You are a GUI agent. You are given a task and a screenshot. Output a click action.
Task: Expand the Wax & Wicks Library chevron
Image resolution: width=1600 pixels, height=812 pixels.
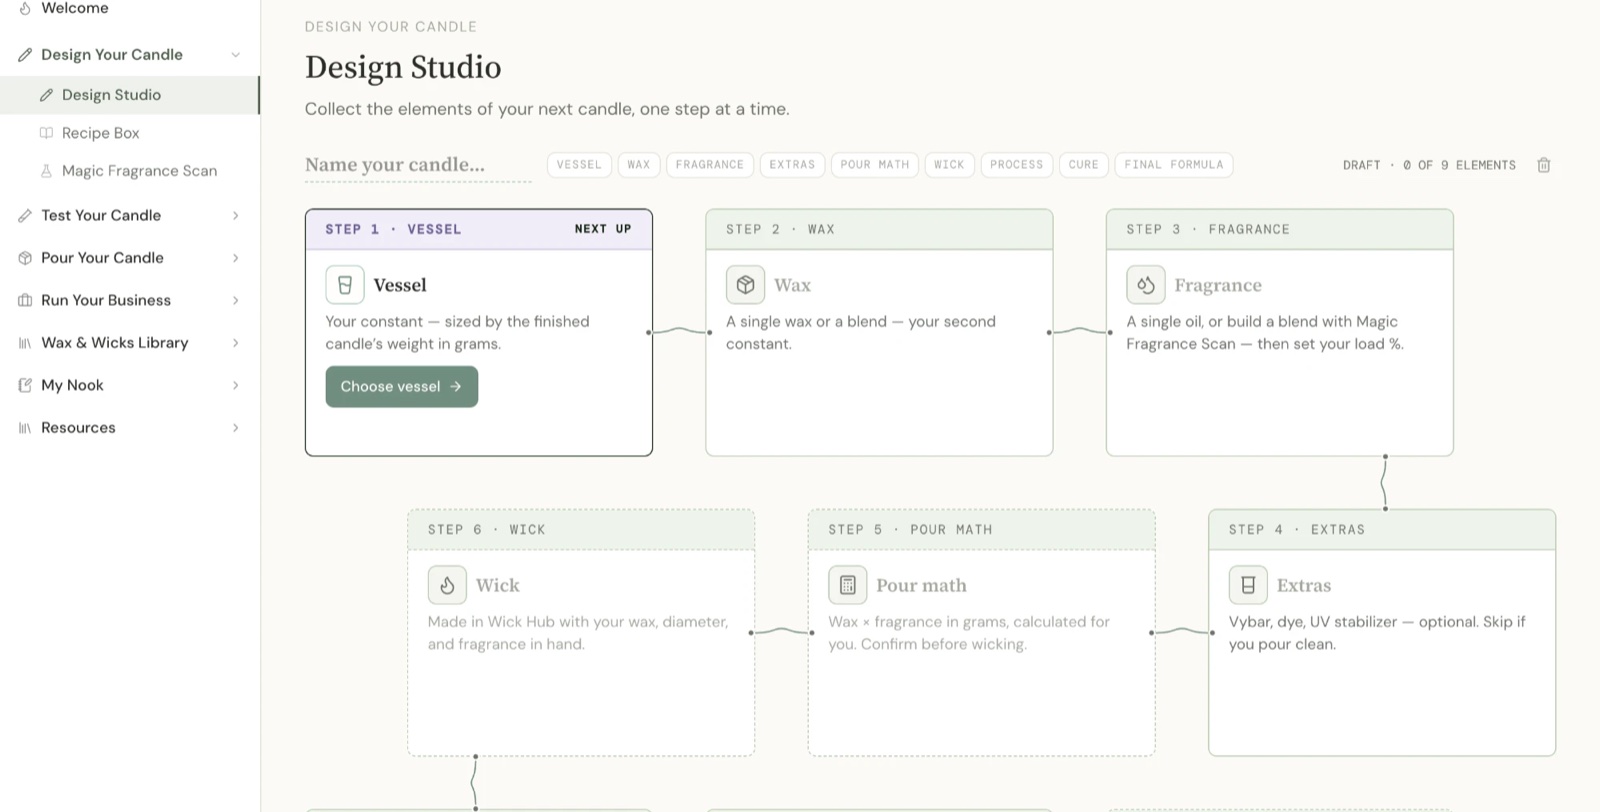coord(236,343)
